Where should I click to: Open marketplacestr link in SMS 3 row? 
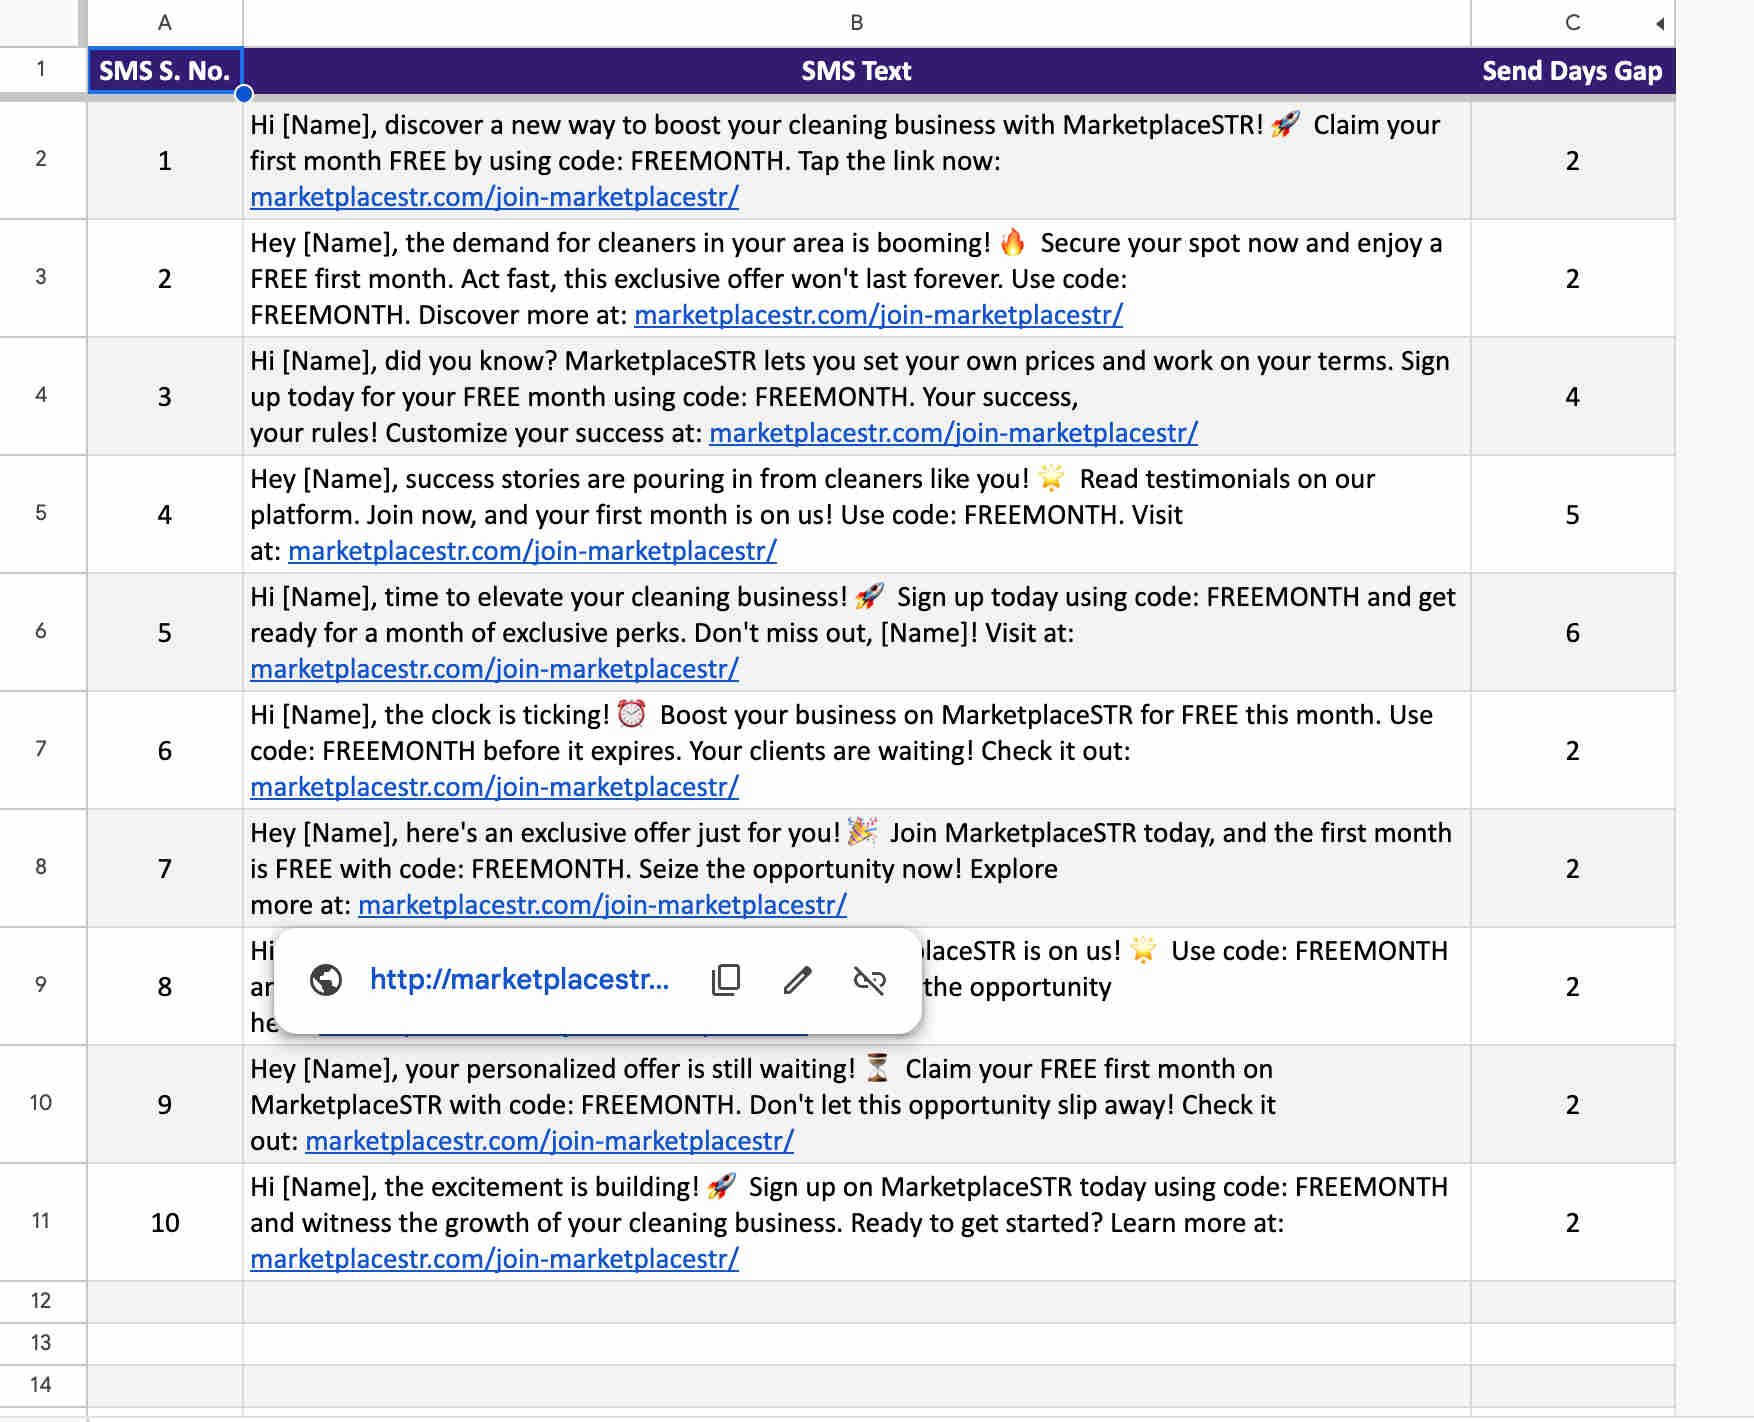pos(953,433)
